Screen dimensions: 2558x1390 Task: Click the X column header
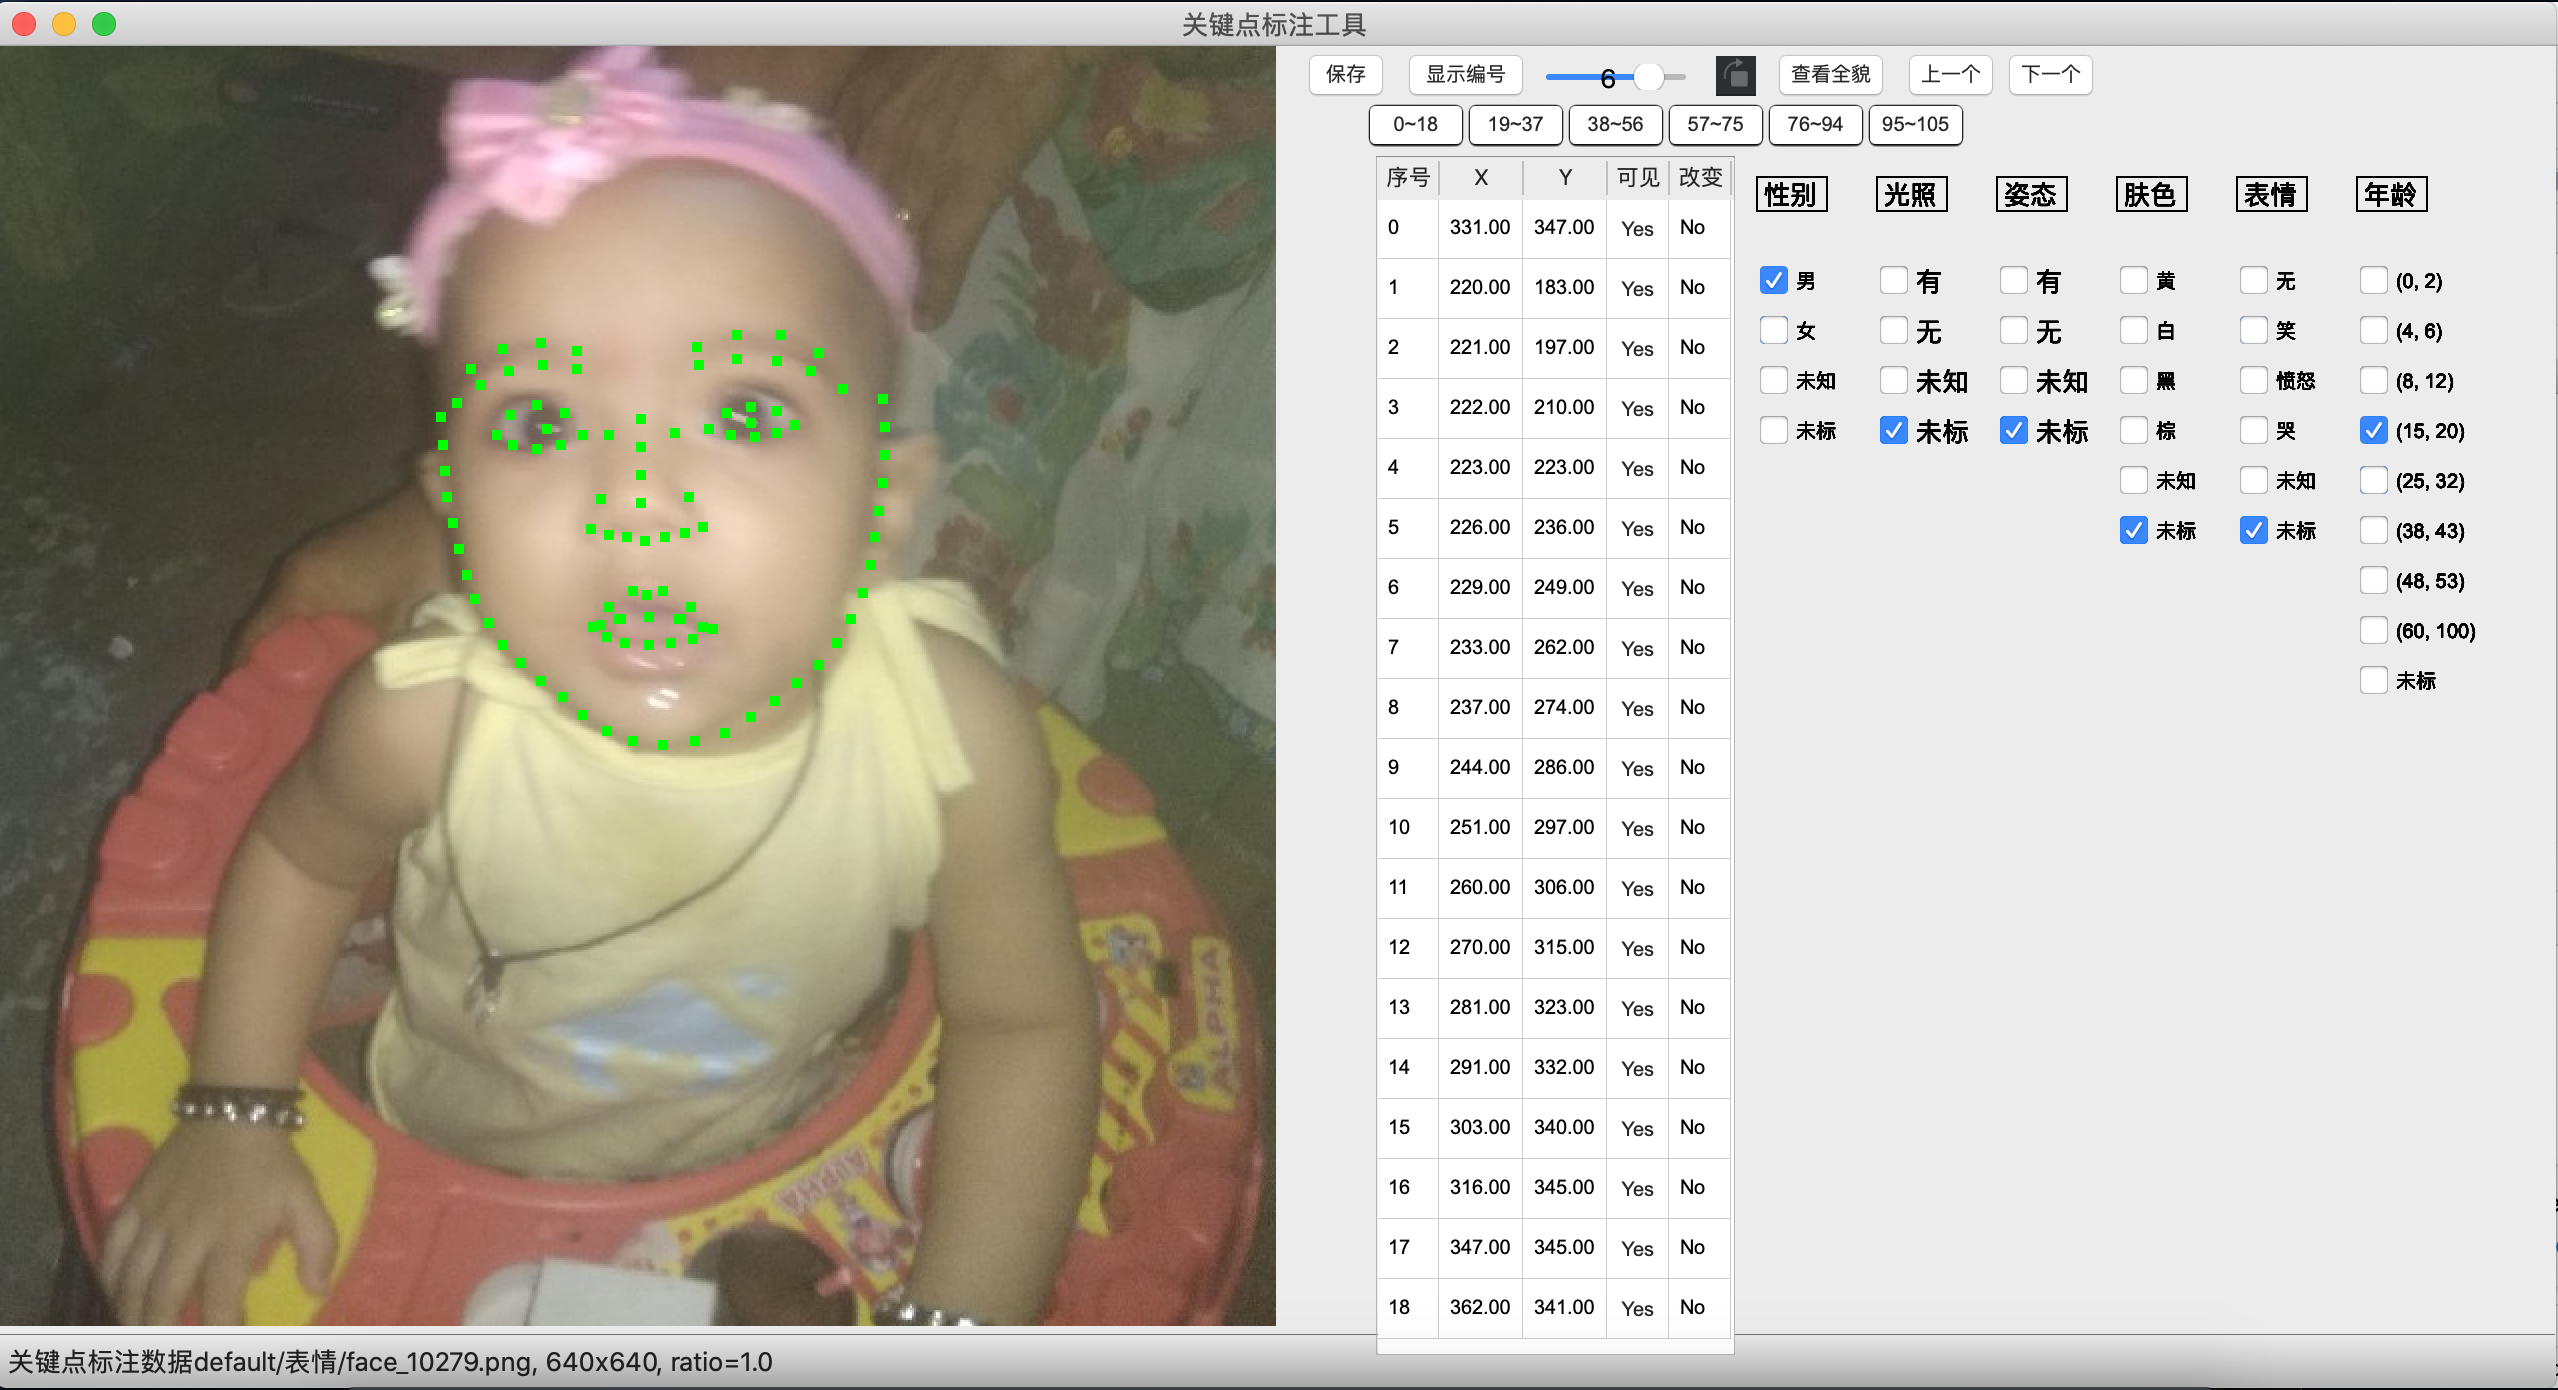coord(1480,178)
